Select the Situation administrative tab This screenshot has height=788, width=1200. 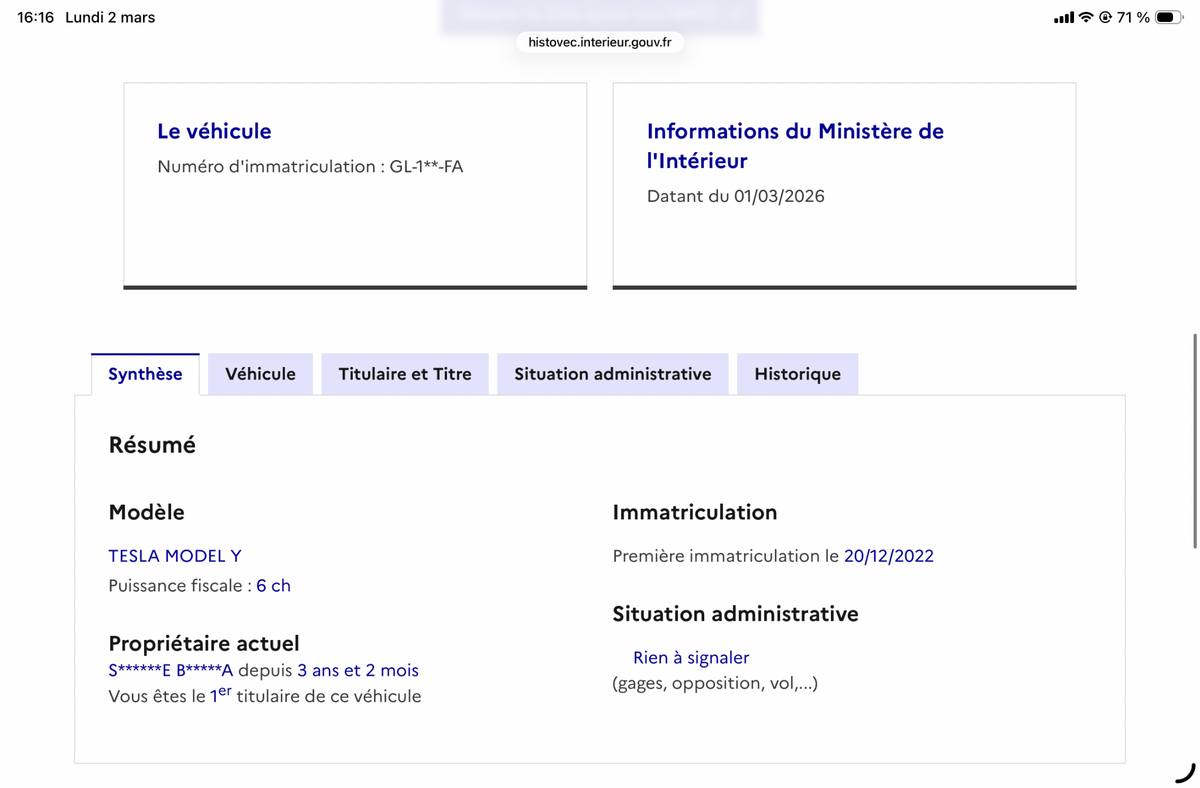pyautogui.click(x=613, y=374)
